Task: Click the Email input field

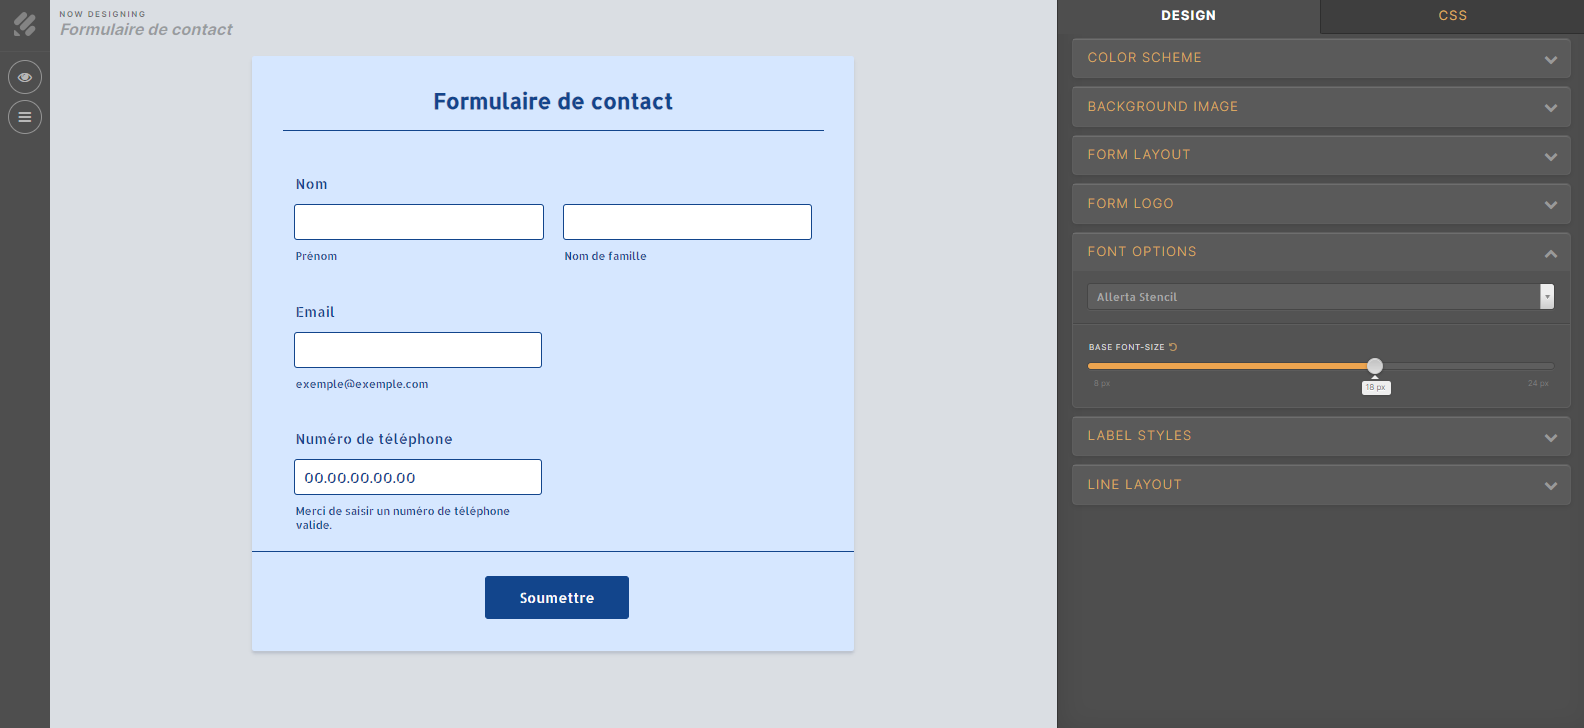Action: pyautogui.click(x=417, y=349)
